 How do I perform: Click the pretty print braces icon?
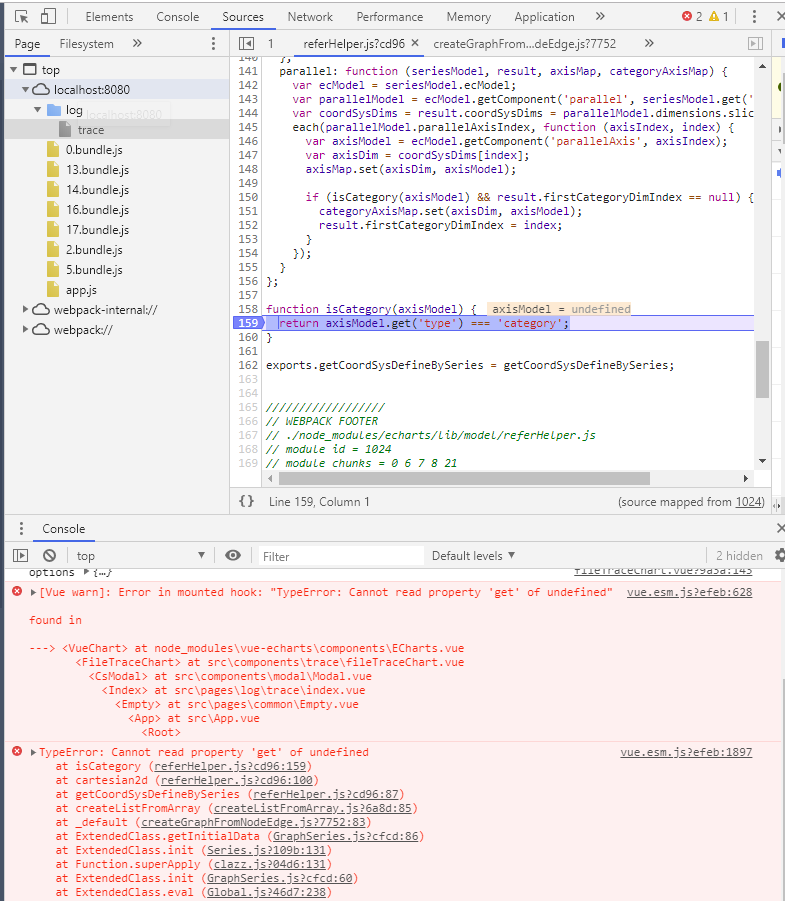pyautogui.click(x=246, y=501)
